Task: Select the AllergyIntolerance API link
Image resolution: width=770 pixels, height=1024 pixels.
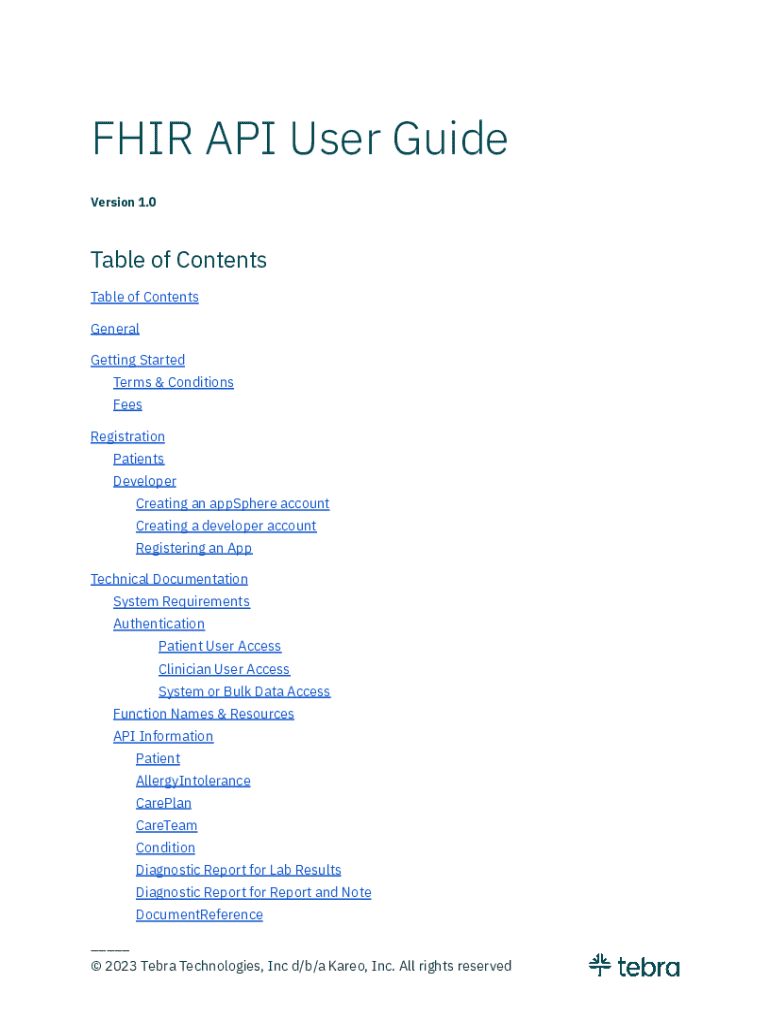Action: [x=193, y=781]
